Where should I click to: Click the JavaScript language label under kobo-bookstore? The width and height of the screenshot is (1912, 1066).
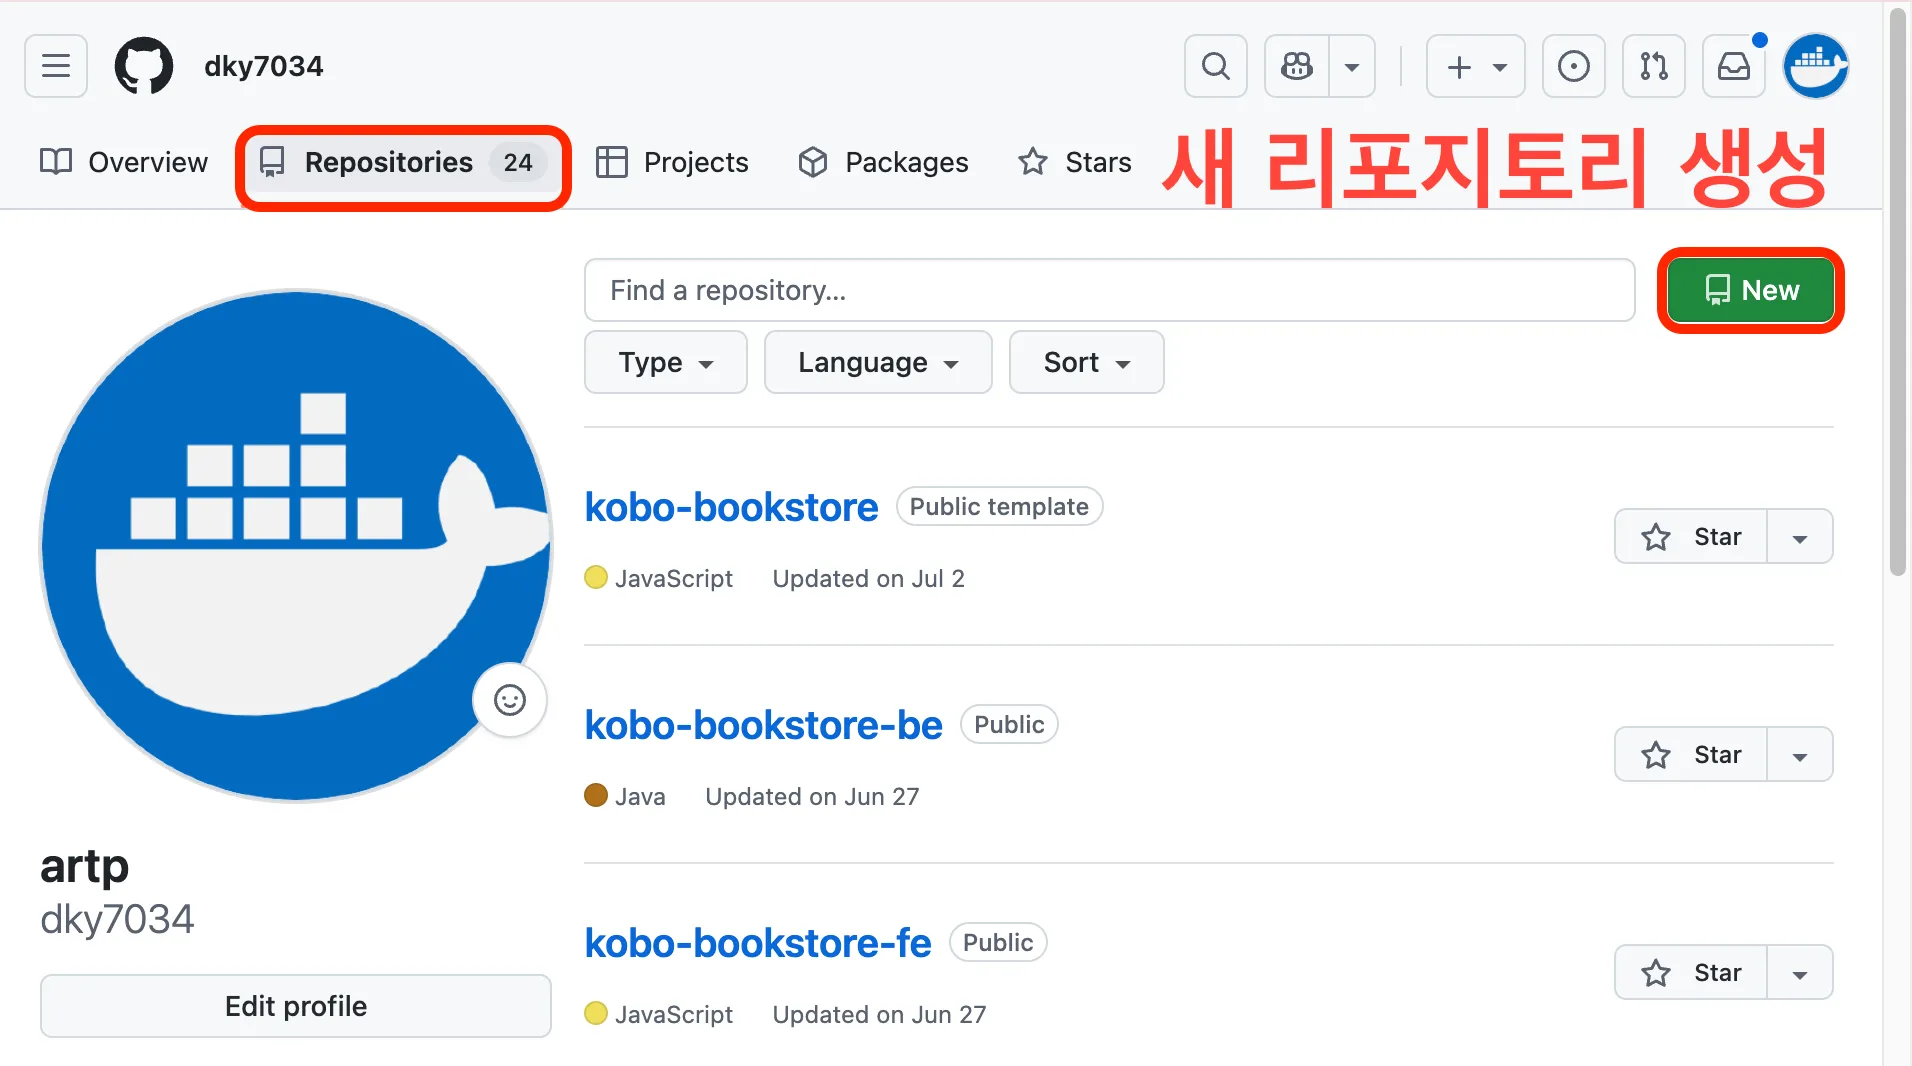(674, 579)
